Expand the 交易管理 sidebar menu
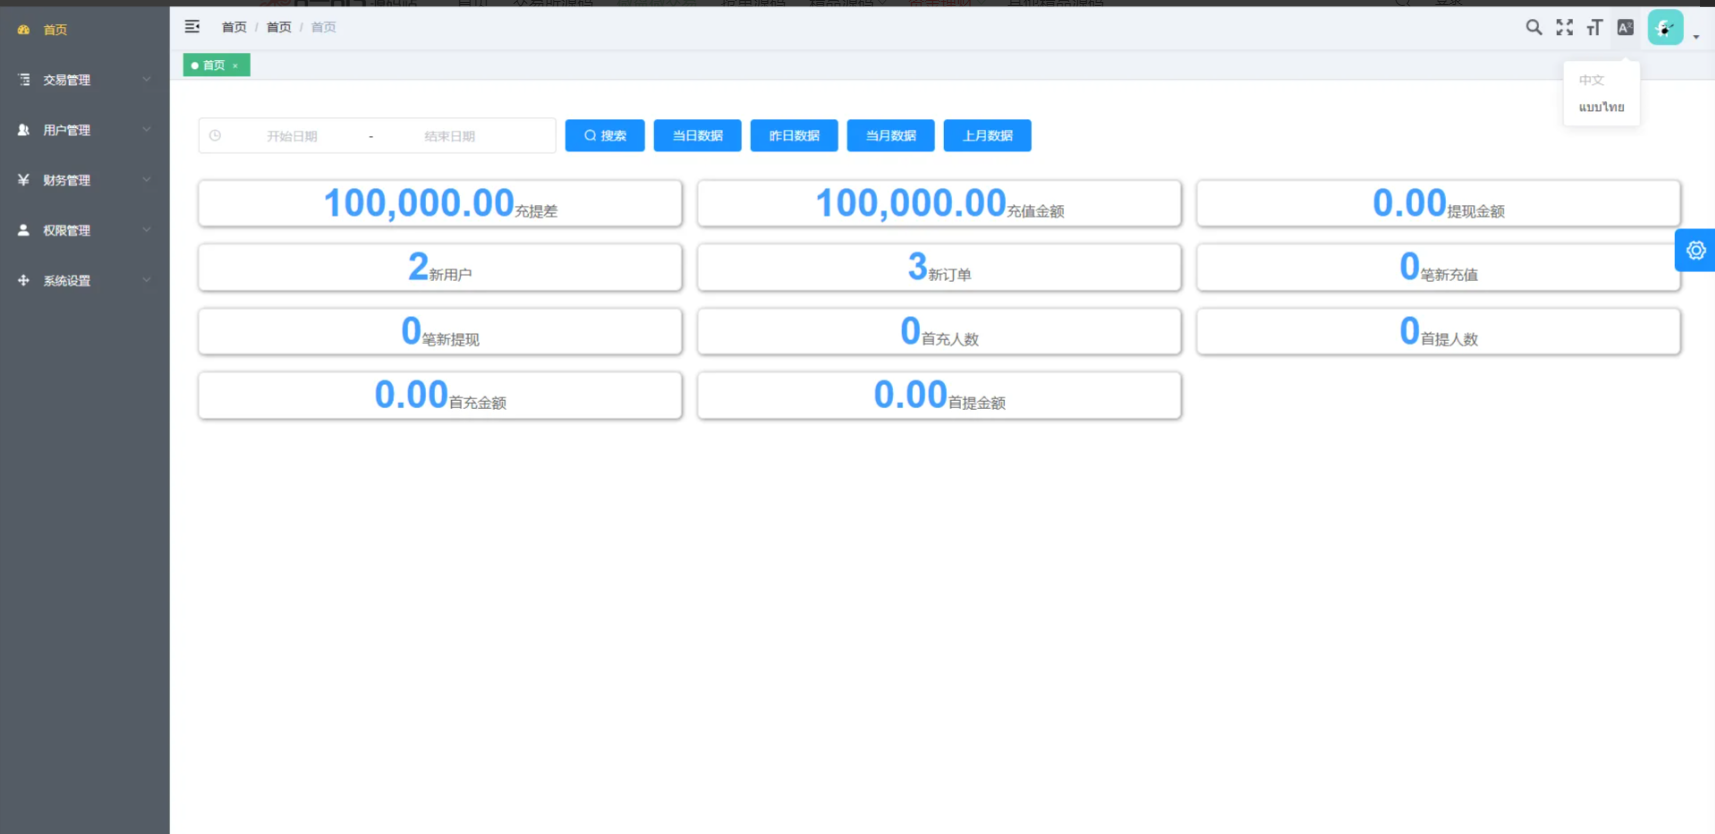The image size is (1715, 834). click(84, 80)
